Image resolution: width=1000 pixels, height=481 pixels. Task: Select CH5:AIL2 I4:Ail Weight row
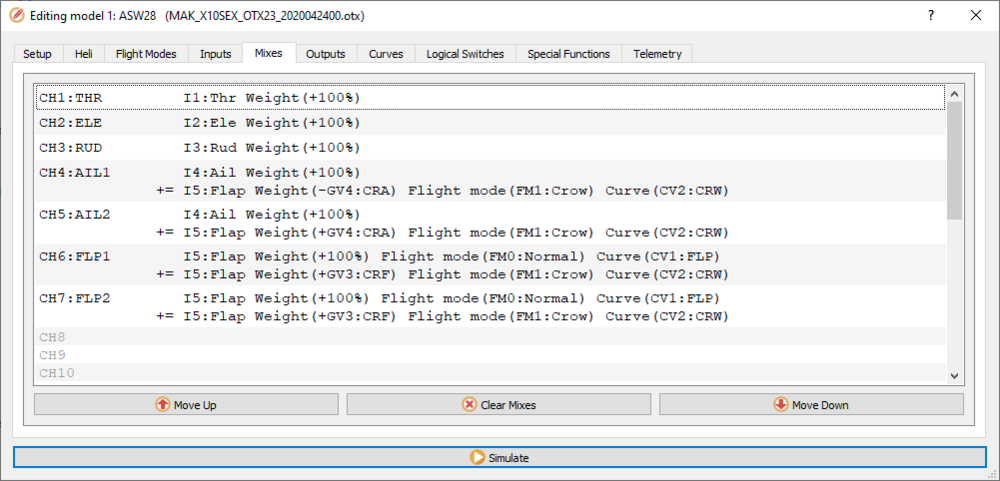490,214
